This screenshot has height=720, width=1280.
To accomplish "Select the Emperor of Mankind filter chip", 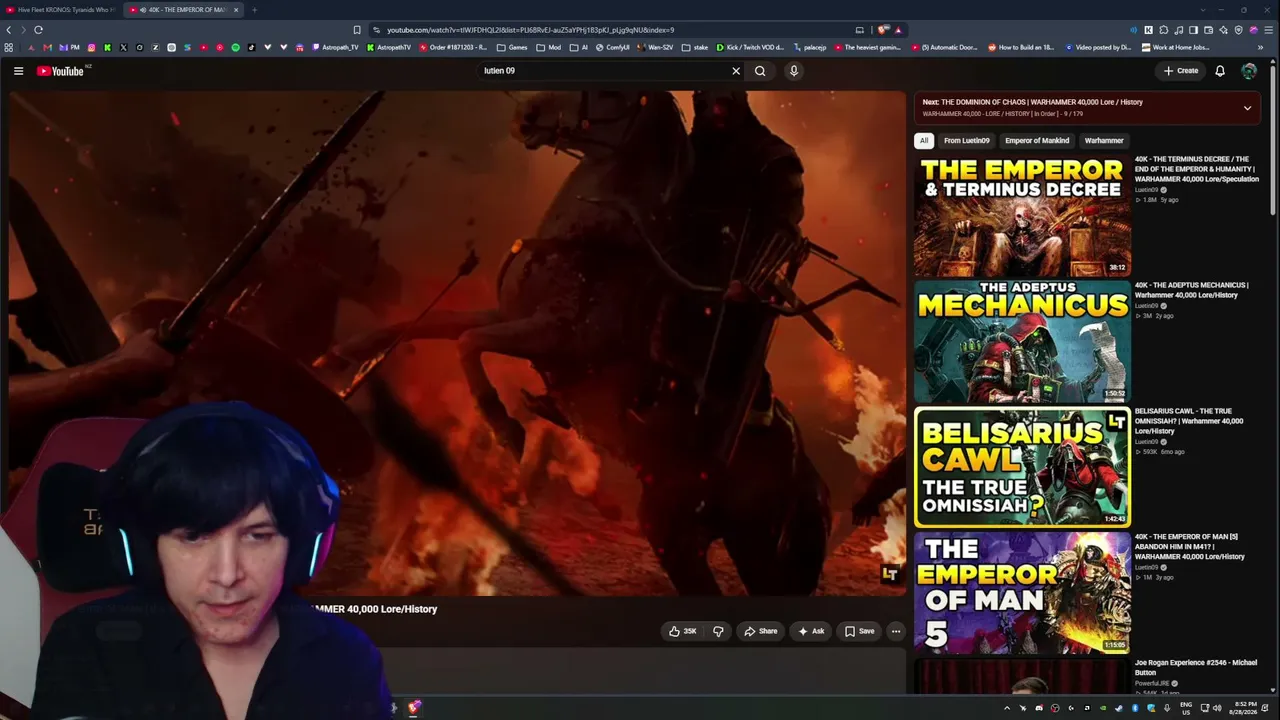I will (x=1037, y=141).
